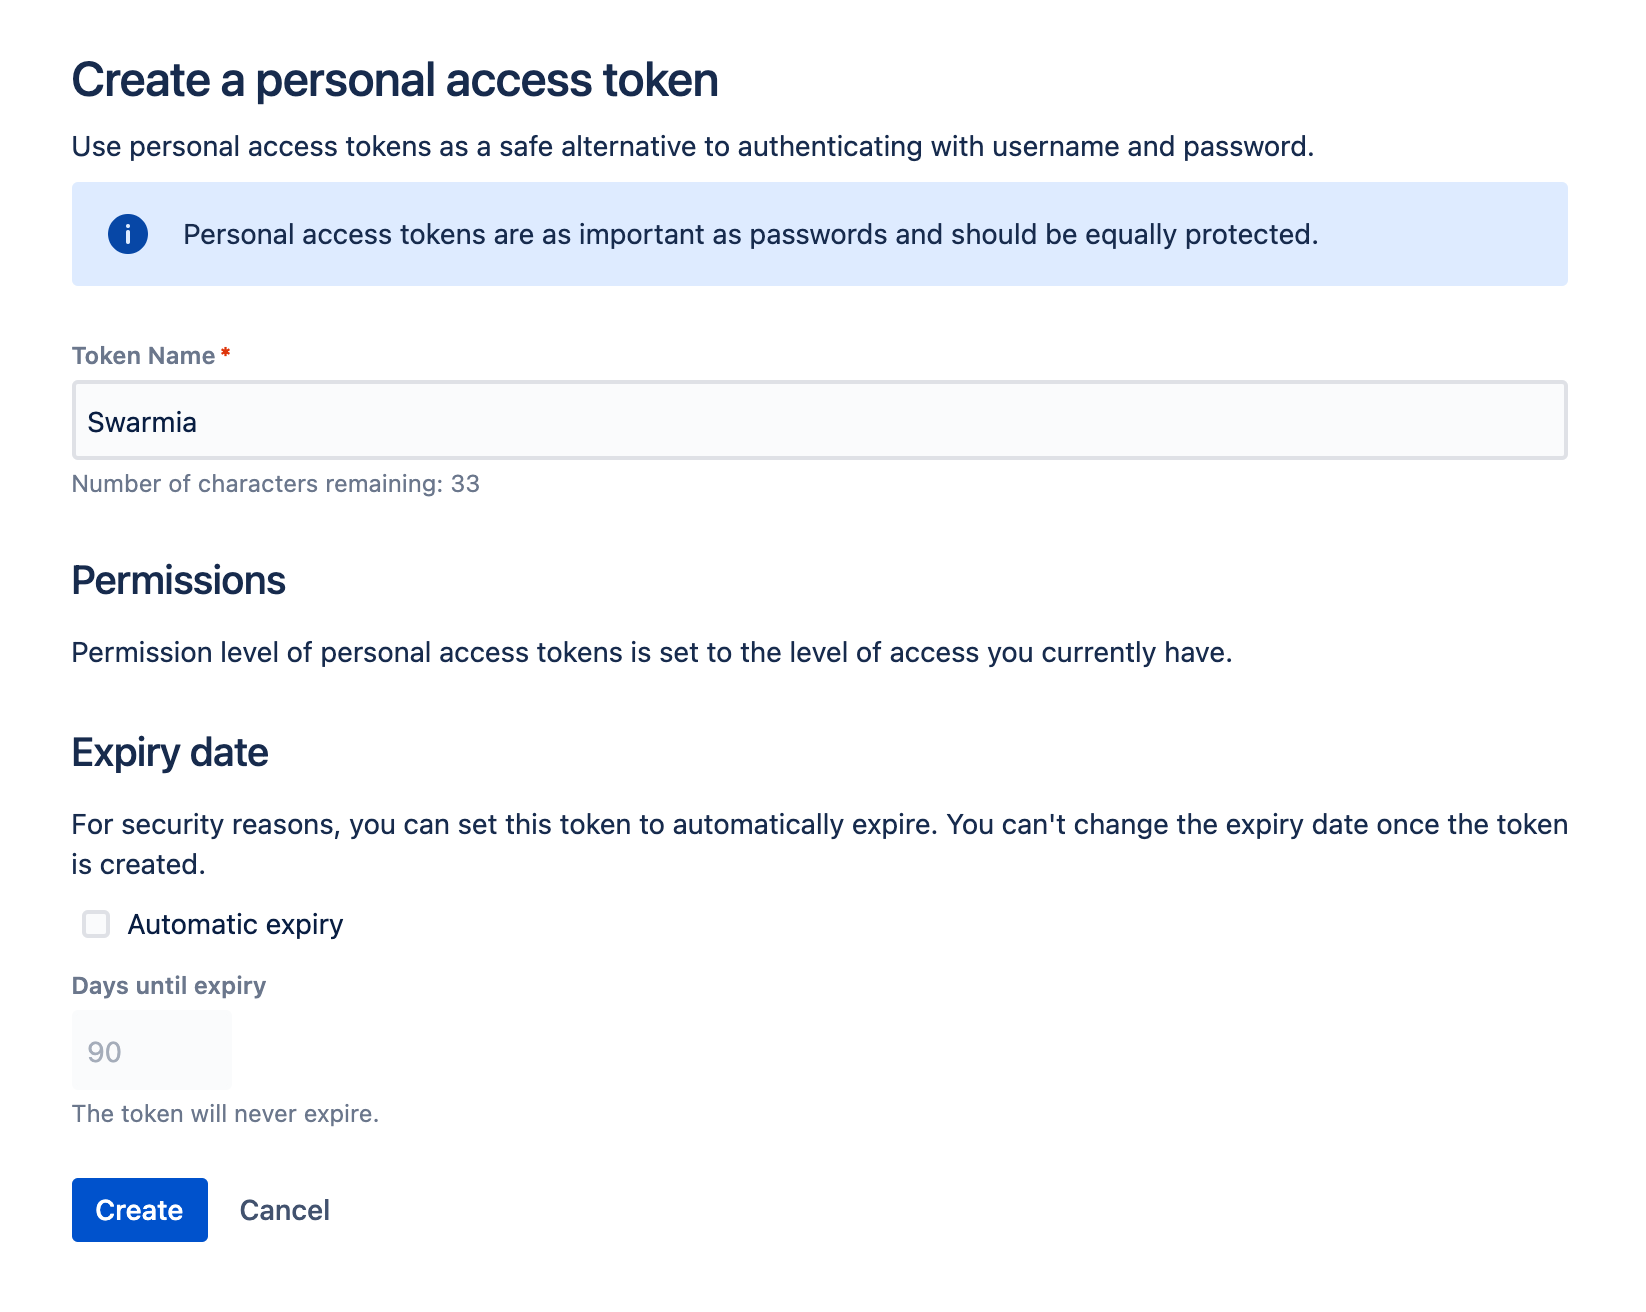The width and height of the screenshot is (1646, 1312).
Task: Click the banner text about protecting tokens
Action: pos(750,234)
